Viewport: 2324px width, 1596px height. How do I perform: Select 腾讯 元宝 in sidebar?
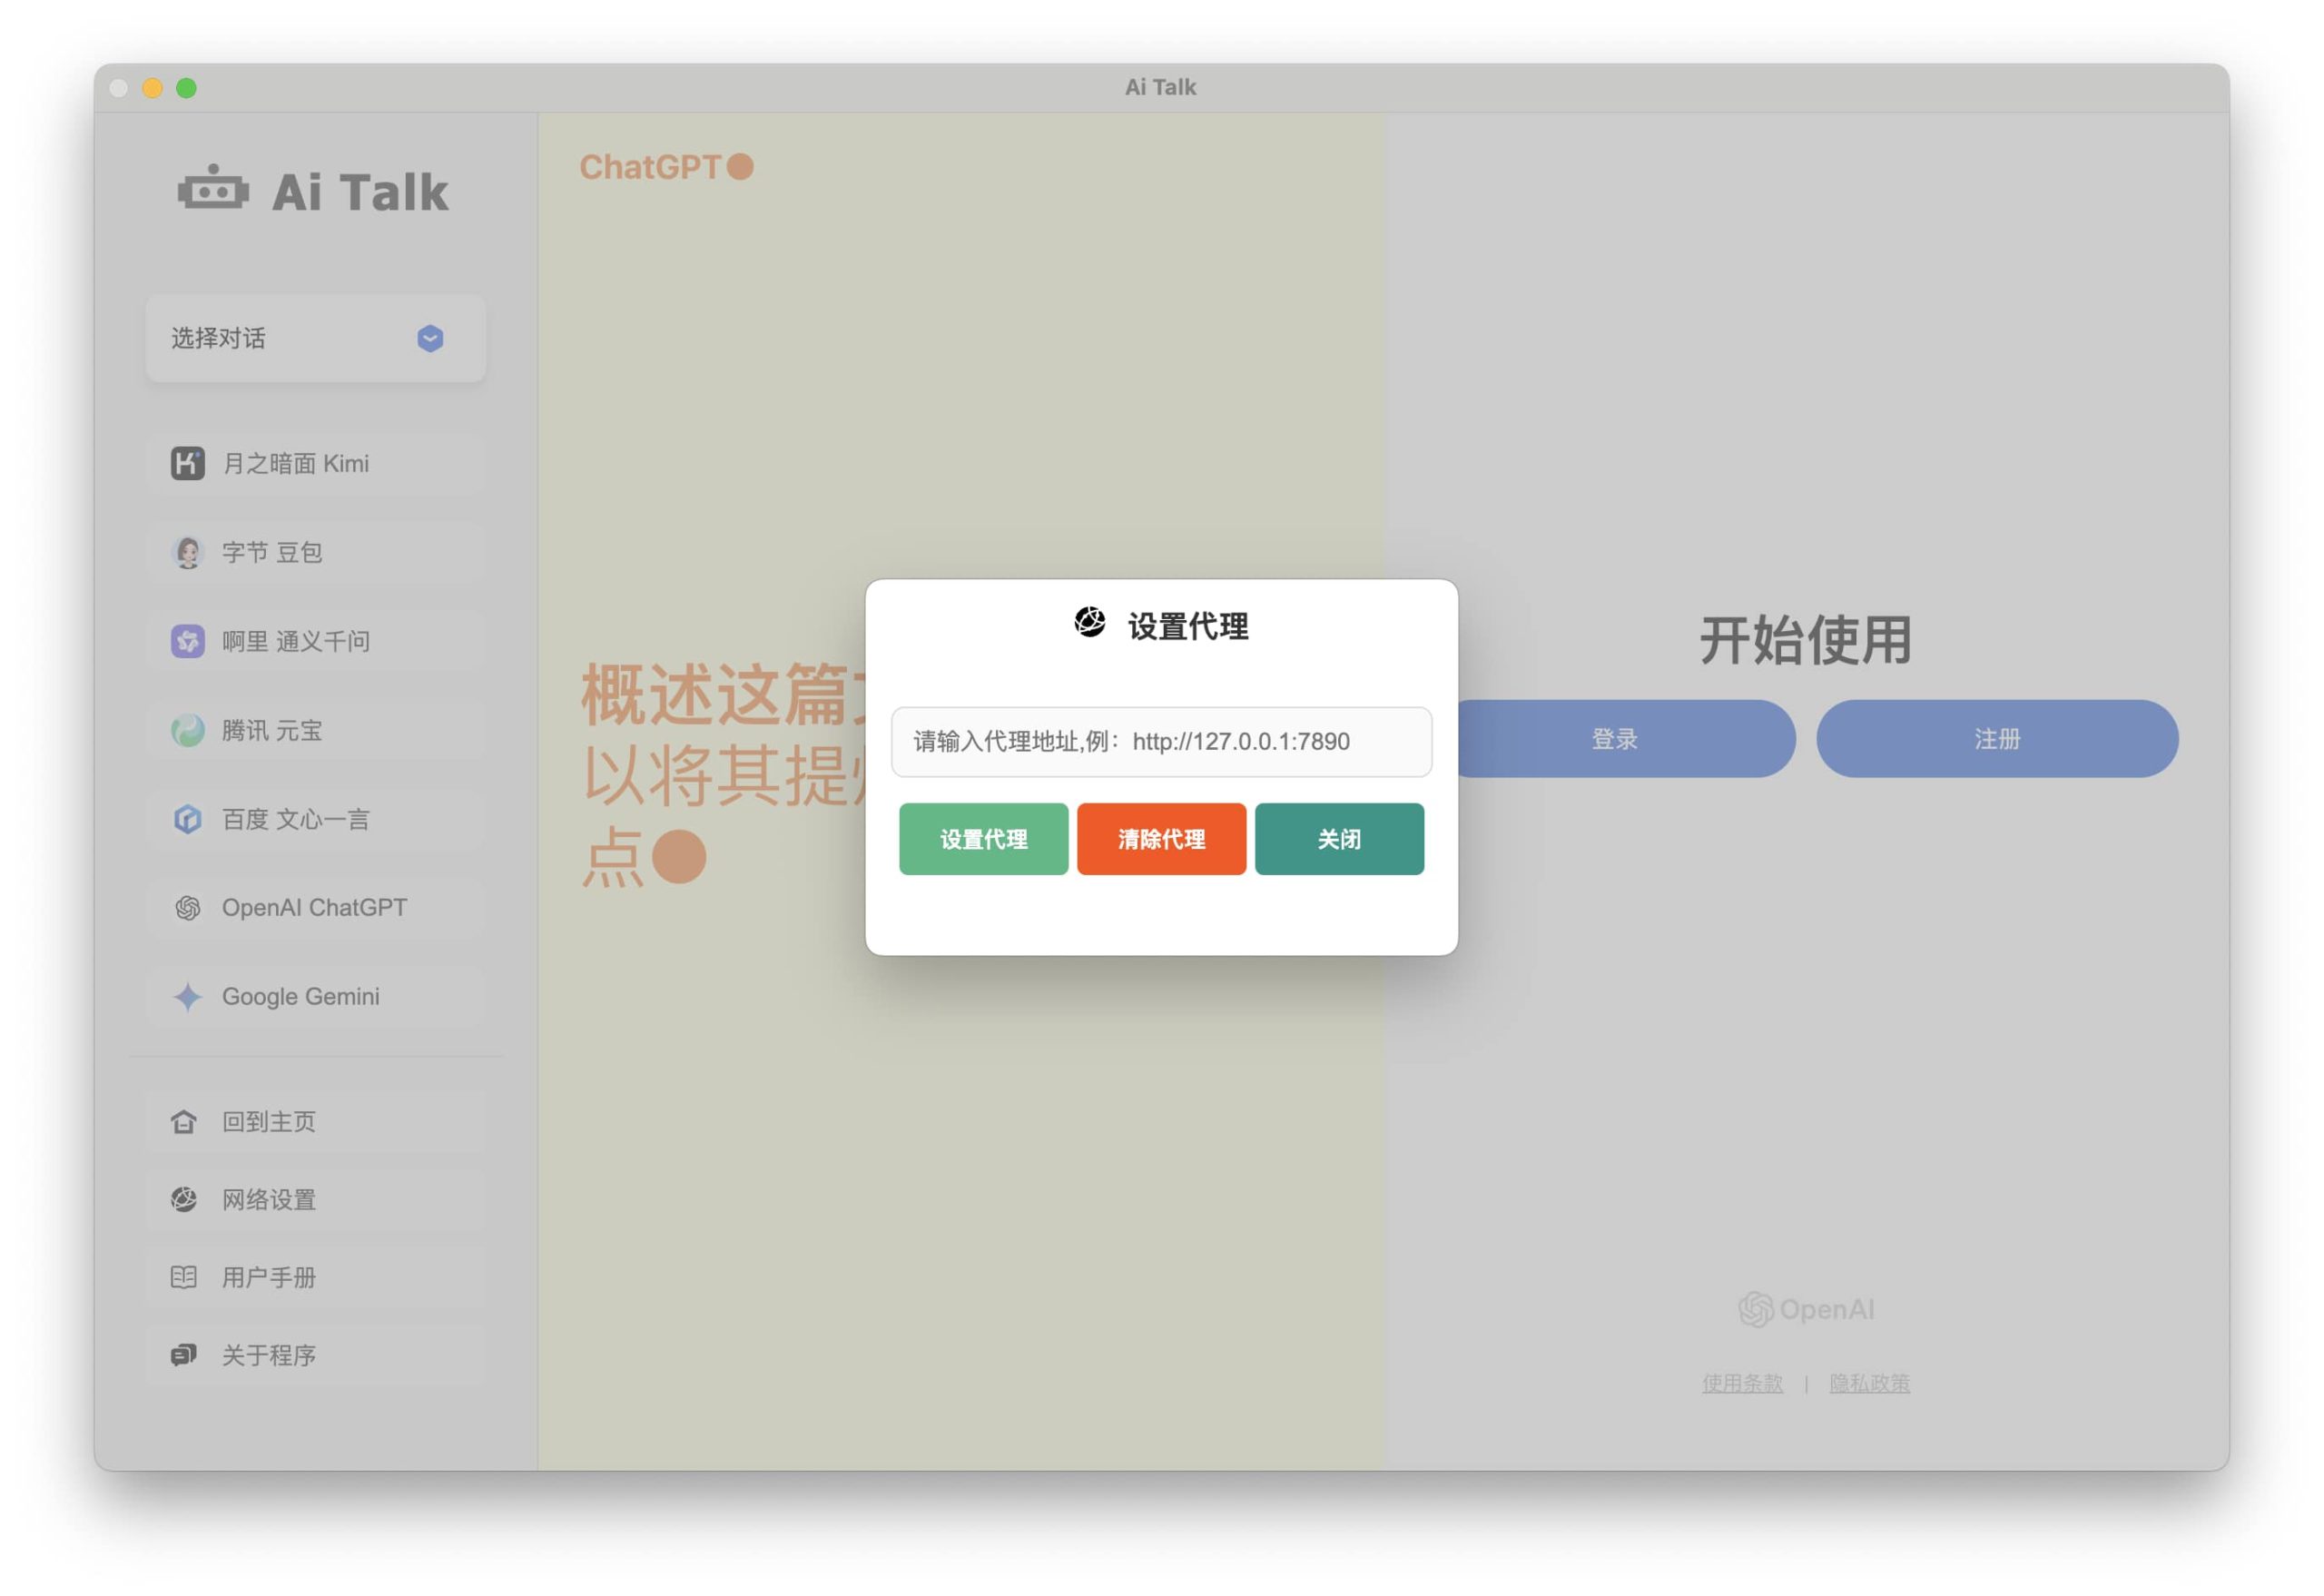(316, 730)
